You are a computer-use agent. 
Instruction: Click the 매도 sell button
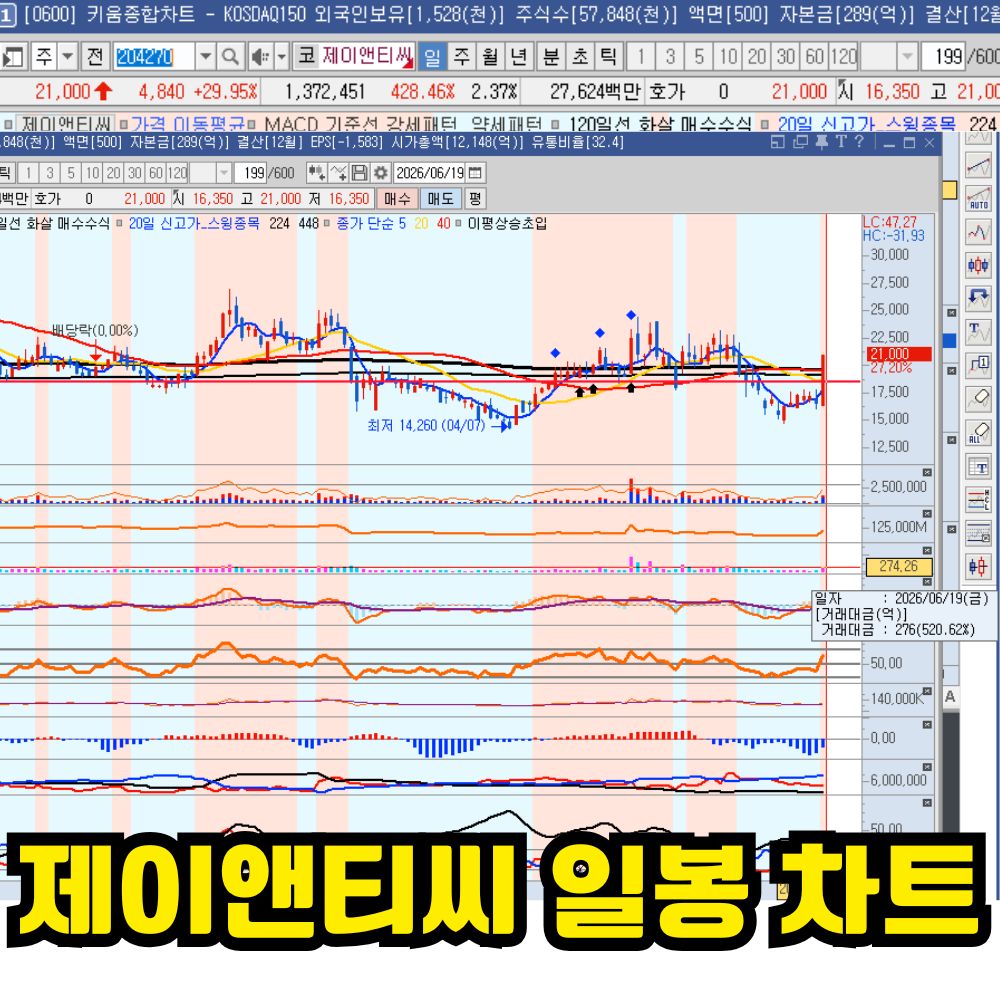pos(441,199)
